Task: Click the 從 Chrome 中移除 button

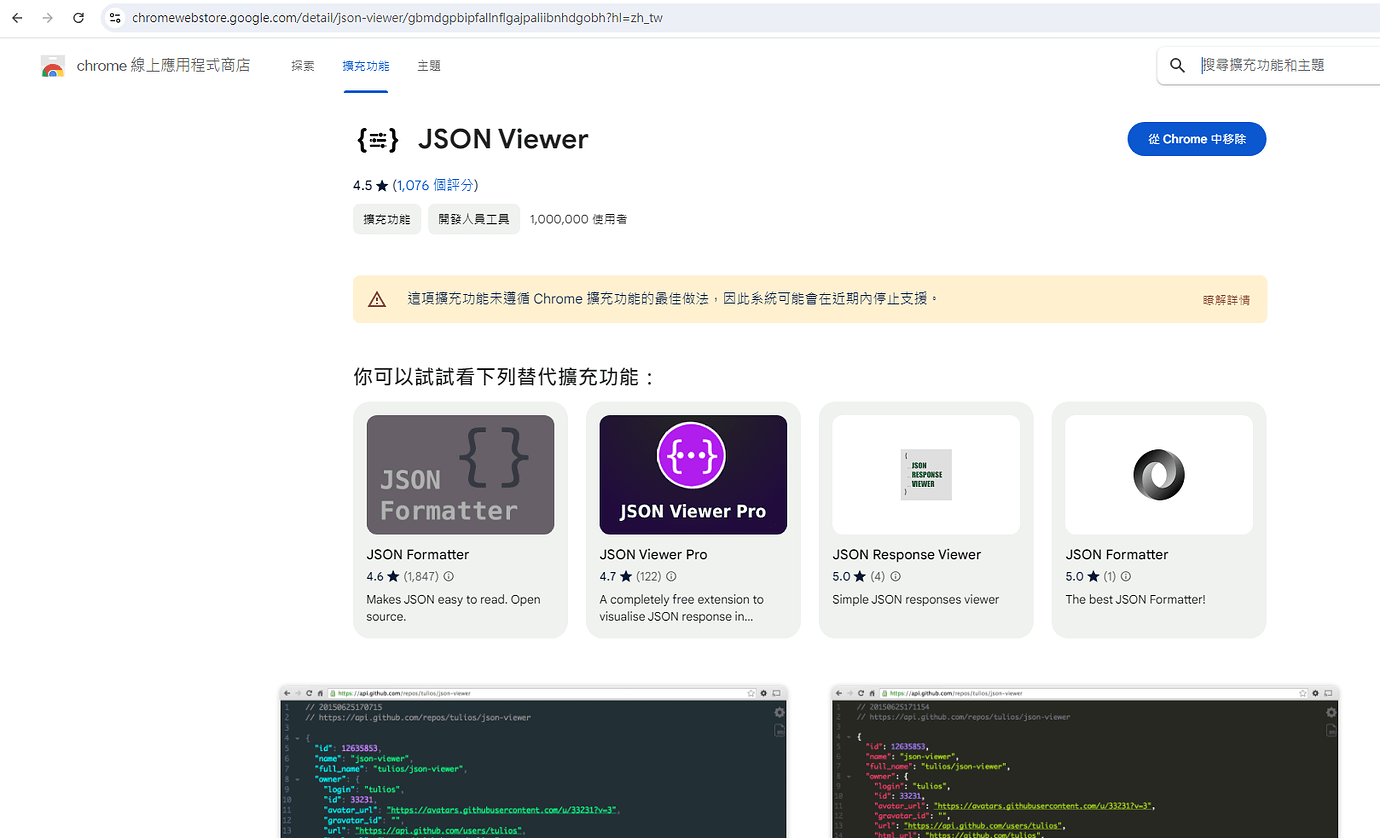Action: pos(1196,139)
